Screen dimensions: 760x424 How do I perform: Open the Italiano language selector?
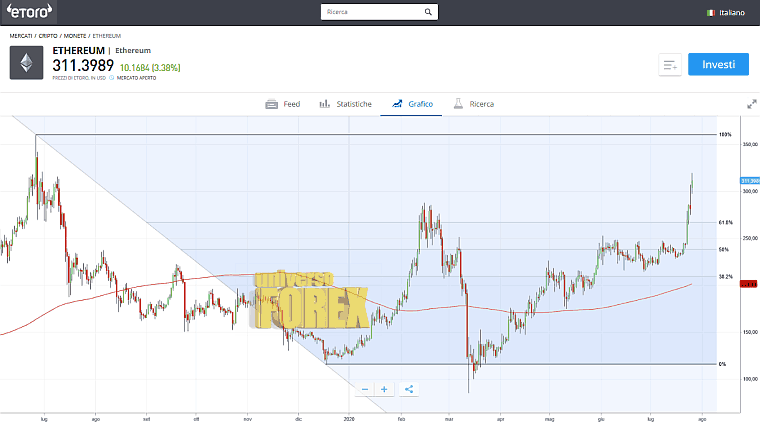pyautogui.click(x=725, y=13)
